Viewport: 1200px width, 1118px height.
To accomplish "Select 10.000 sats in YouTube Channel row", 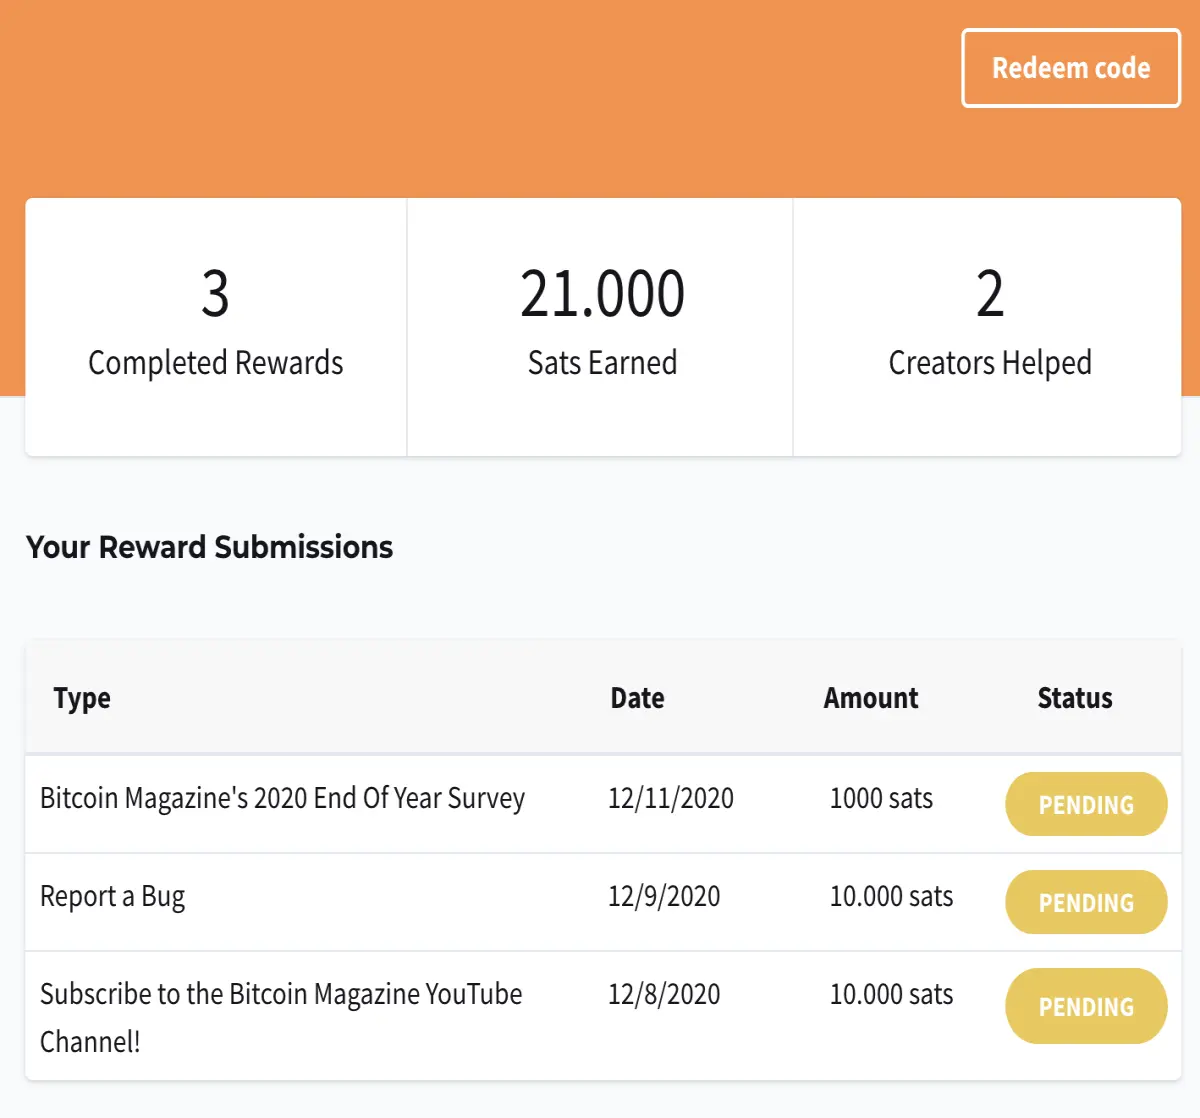I will click(891, 994).
